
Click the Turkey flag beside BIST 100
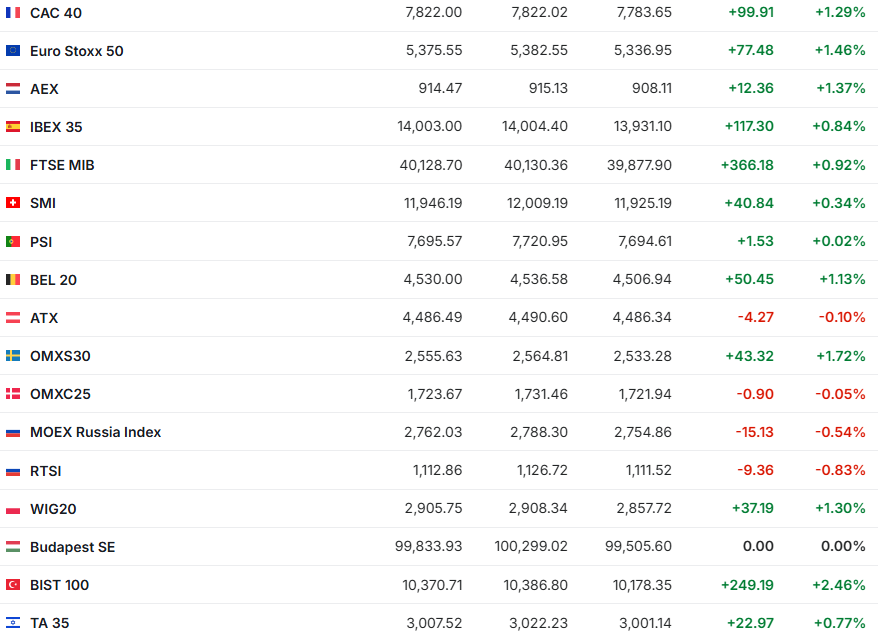(x=13, y=585)
